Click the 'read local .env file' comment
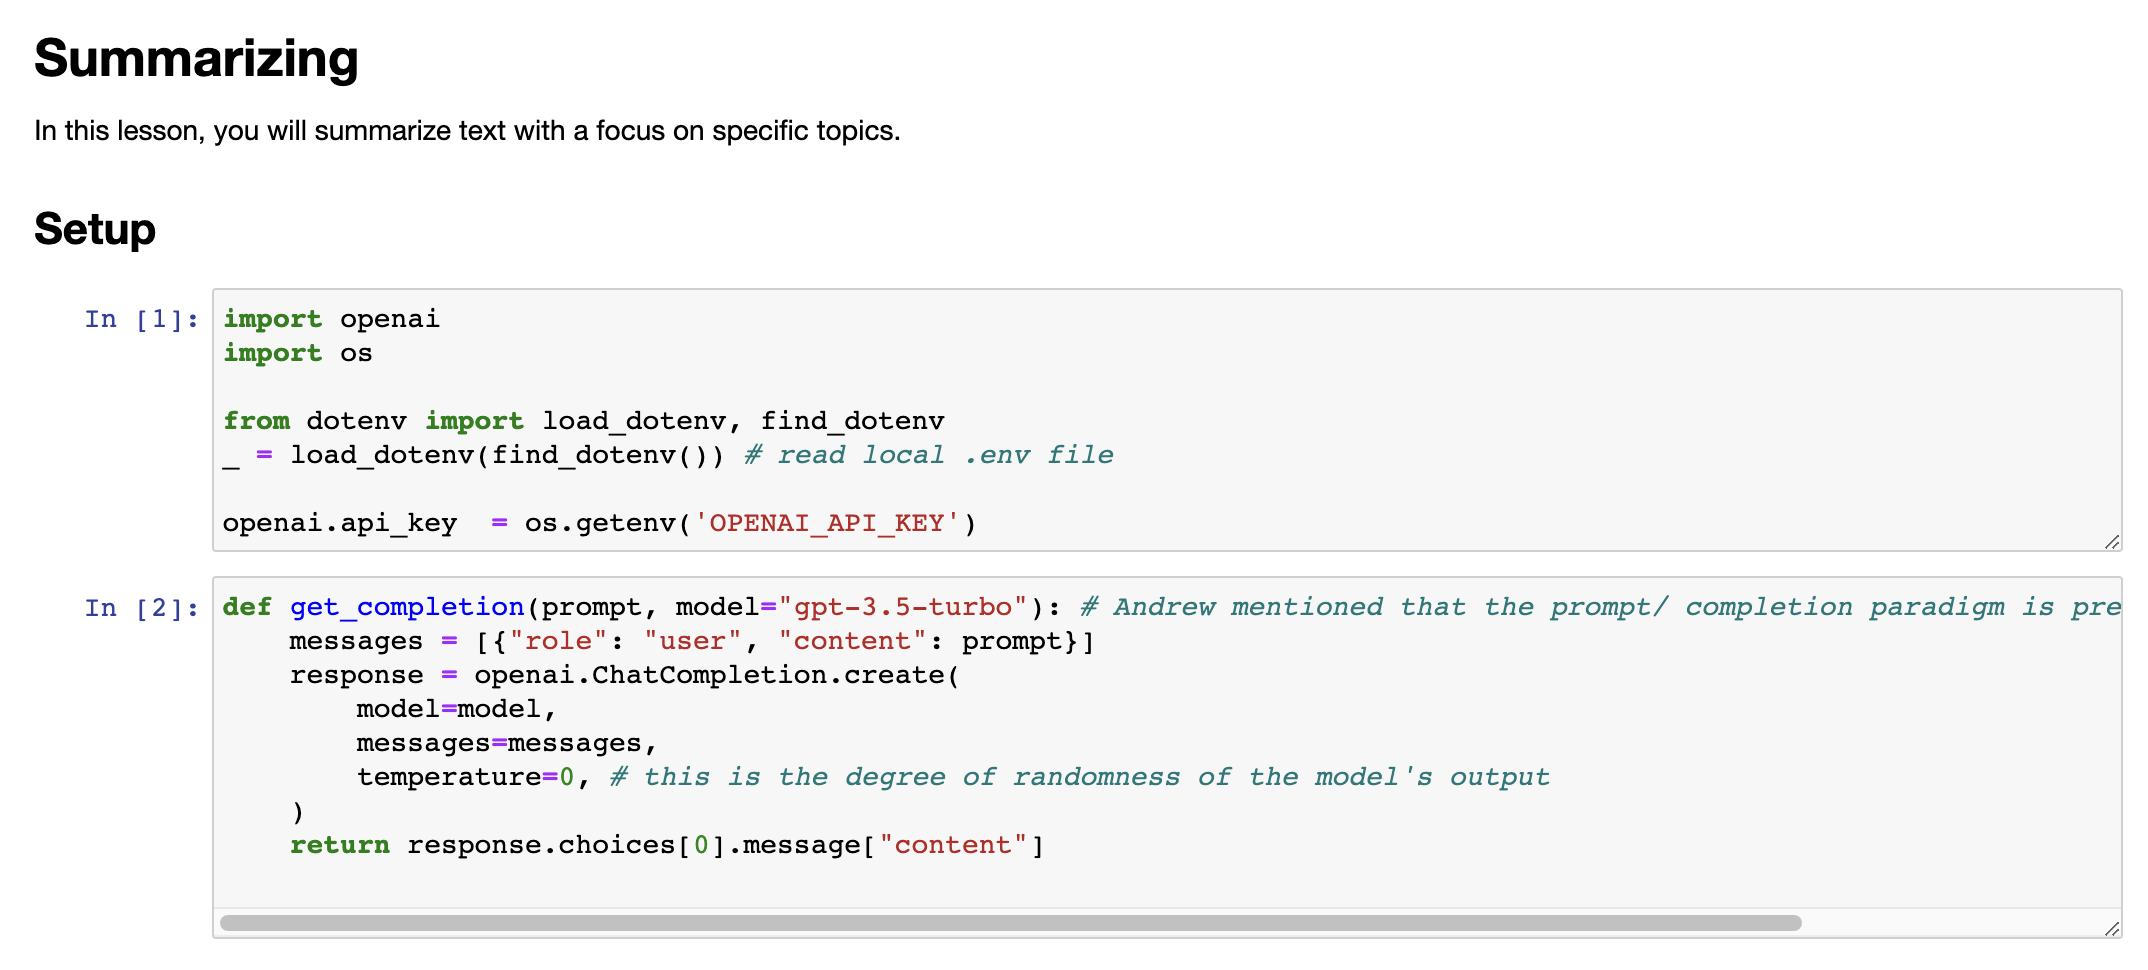Image resolution: width=2148 pixels, height=970 pixels. click(929, 455)
